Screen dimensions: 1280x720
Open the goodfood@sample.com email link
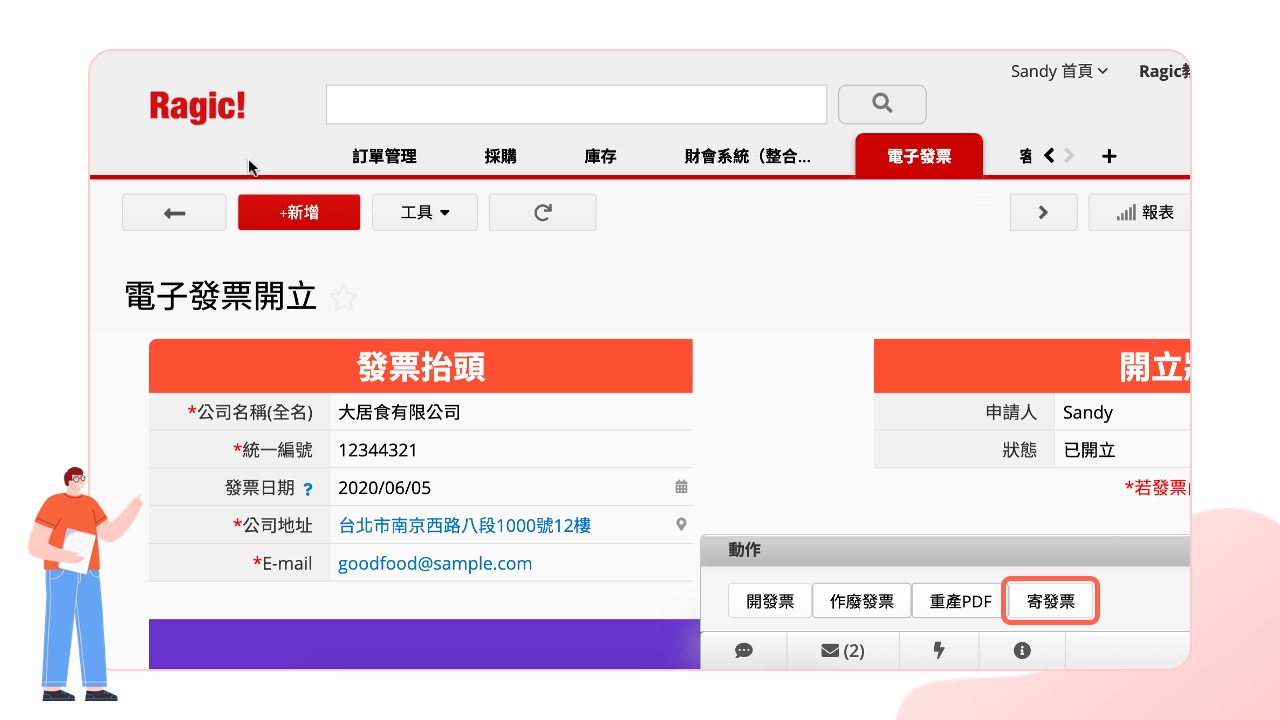(435, 563)
